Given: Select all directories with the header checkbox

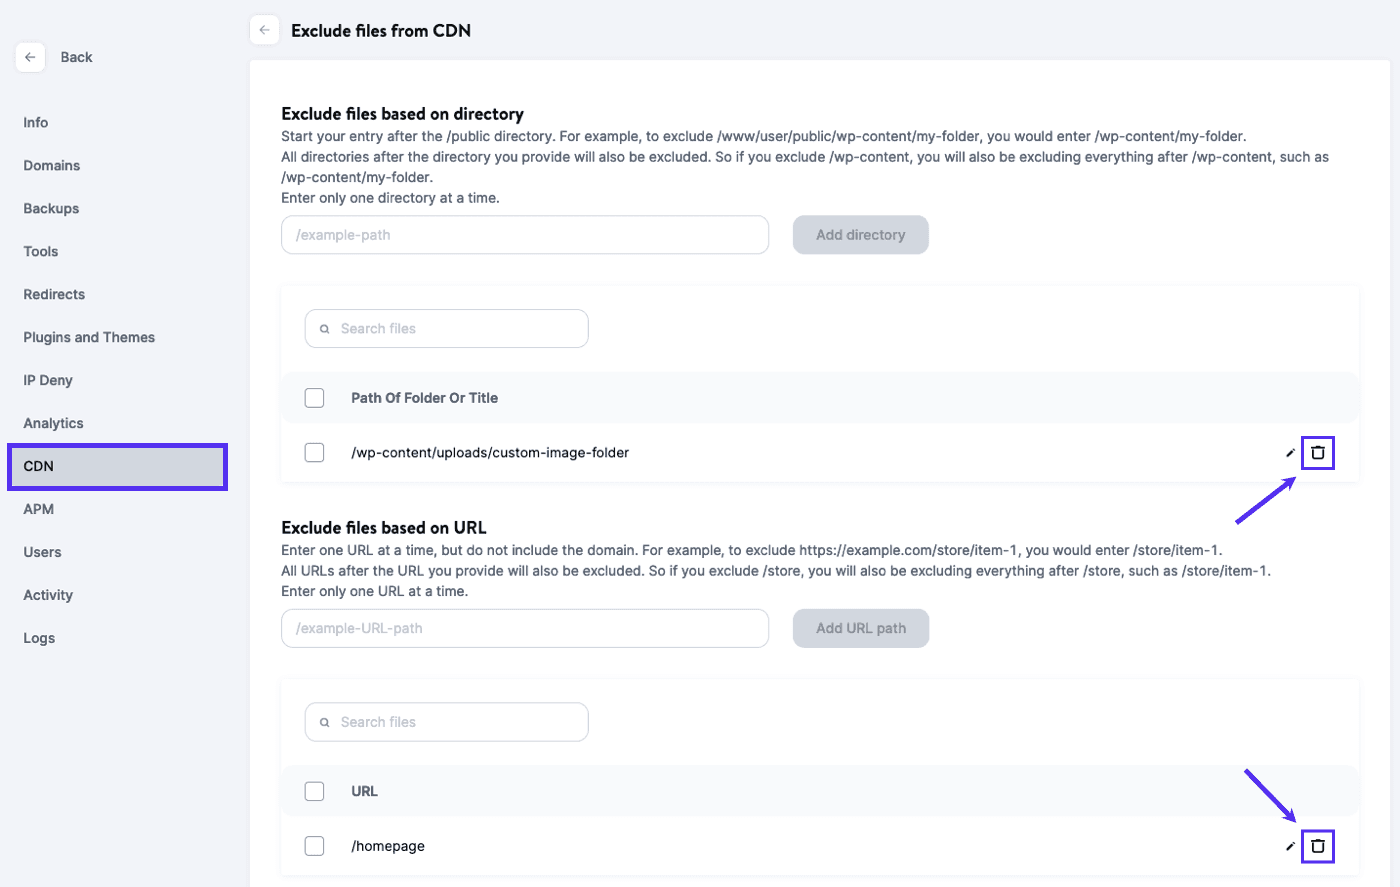Looking at the screenshot, I should point(314,398).
